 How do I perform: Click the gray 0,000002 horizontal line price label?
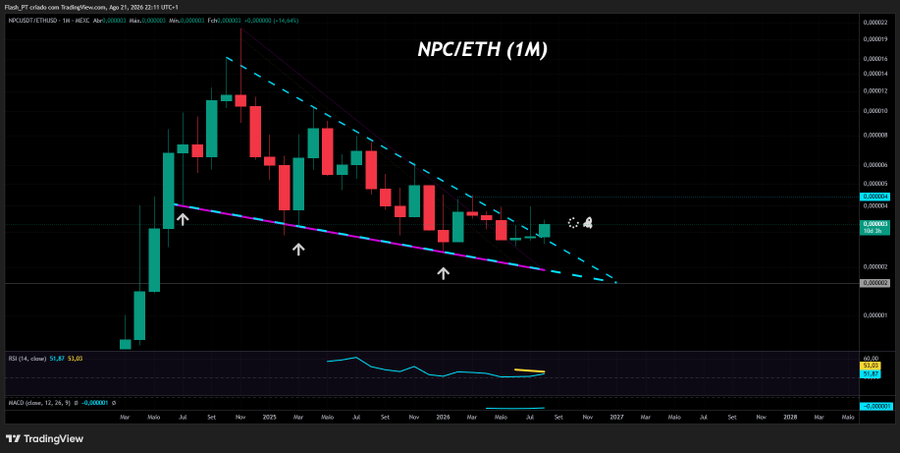tap(875, 284)
